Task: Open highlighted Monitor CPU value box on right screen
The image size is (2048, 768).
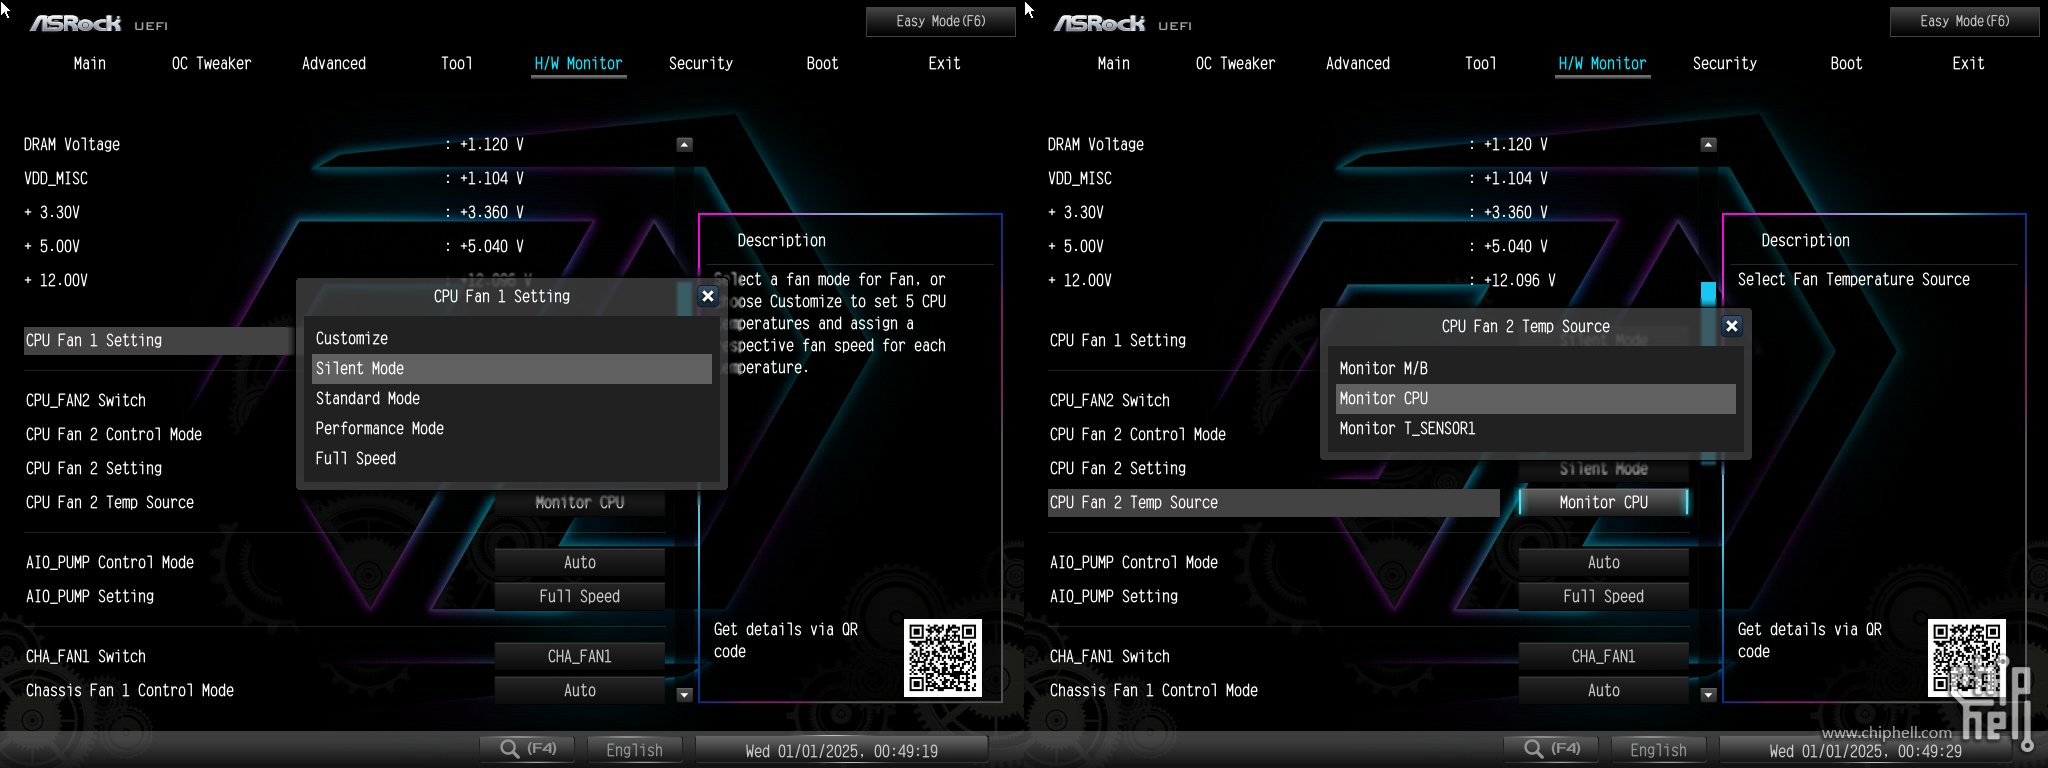Action: [1603, 503]
